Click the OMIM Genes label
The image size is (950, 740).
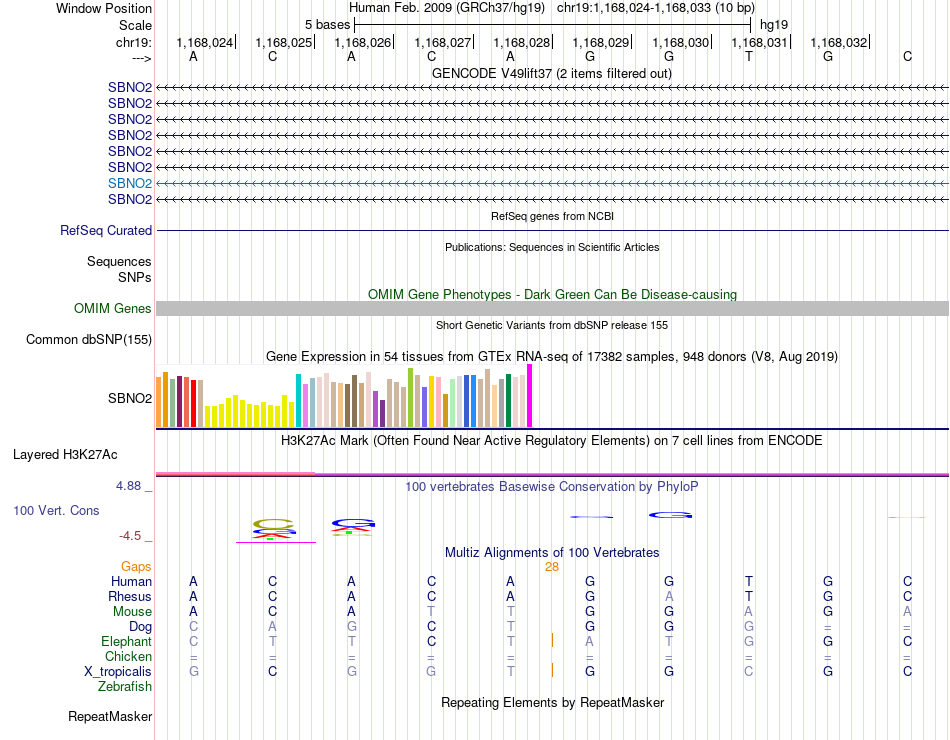[113, 308]
